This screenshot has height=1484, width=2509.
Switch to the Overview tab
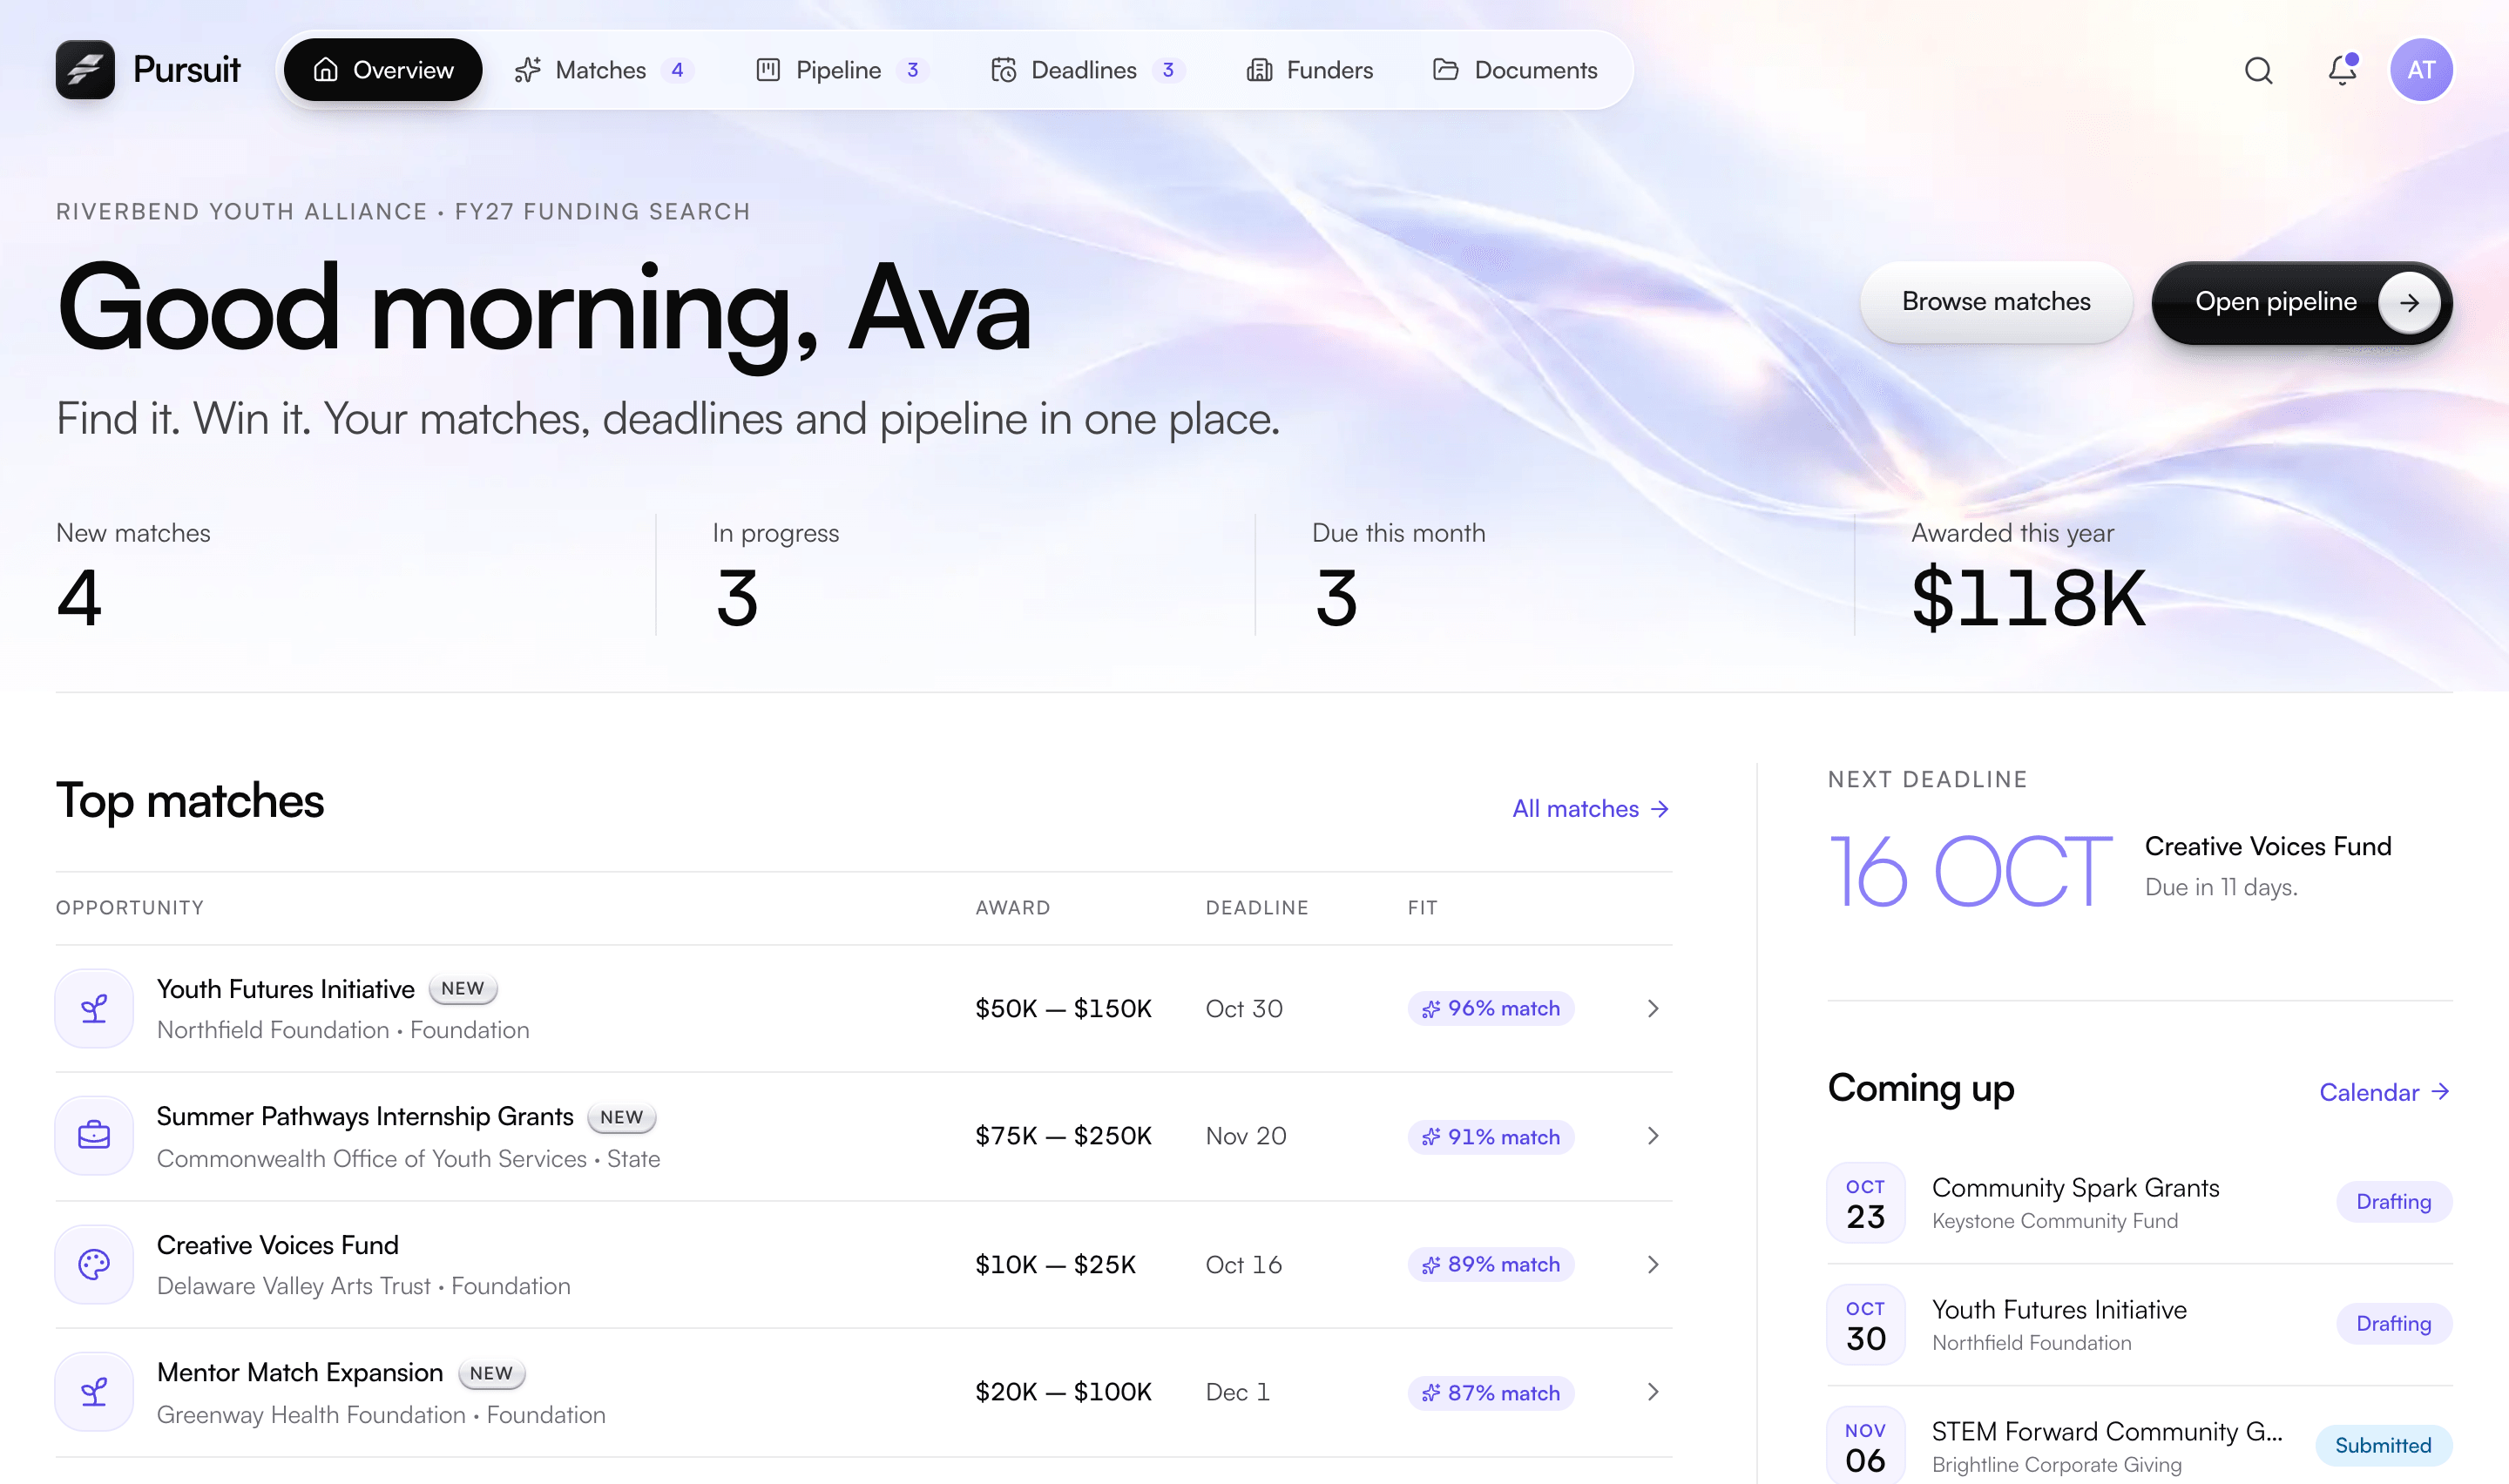click(383, 70)
